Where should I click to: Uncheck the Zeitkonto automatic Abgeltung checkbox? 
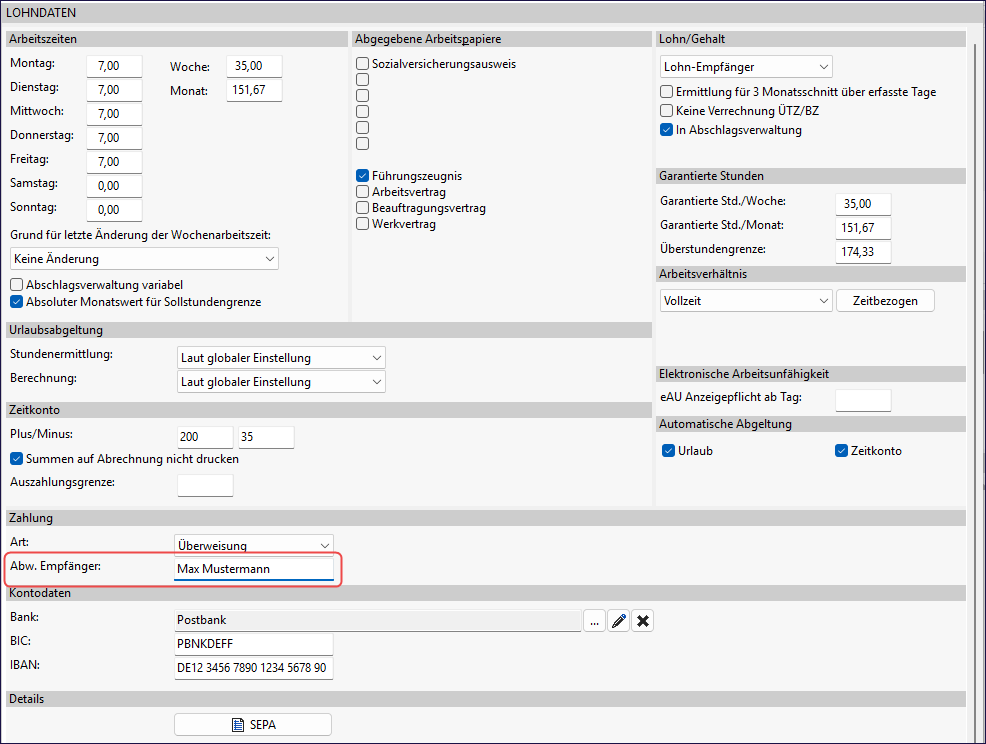pos(841,451)
